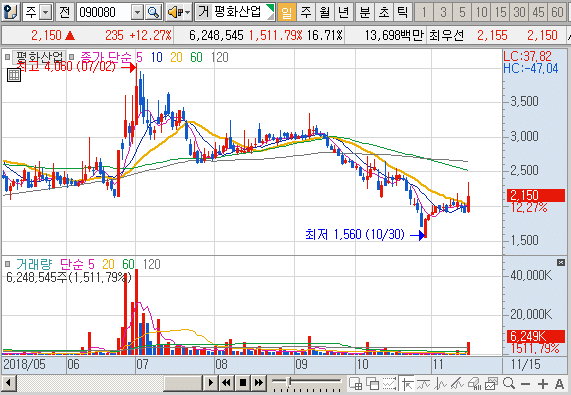
Task: Click the overlapping windows icon
Action: pyautogui.click(x=373, y=384)
